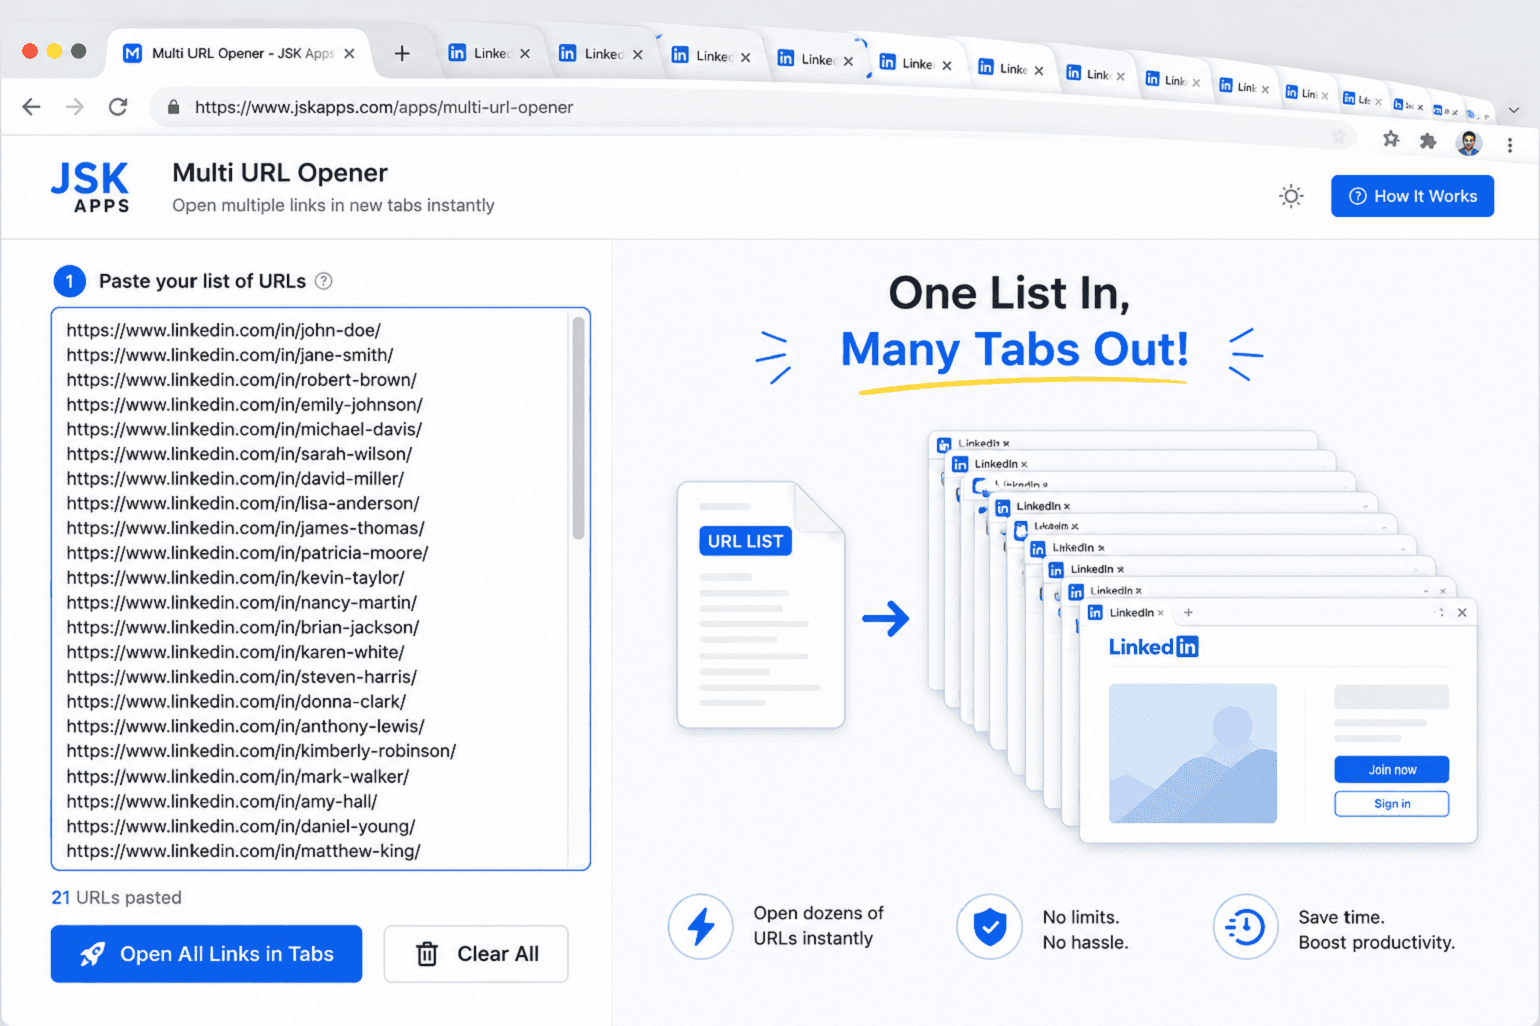Viewport: 1540px width, 1026px height.
Task: Click the anthony-lewis URL line
Action: tap(246, 727)
